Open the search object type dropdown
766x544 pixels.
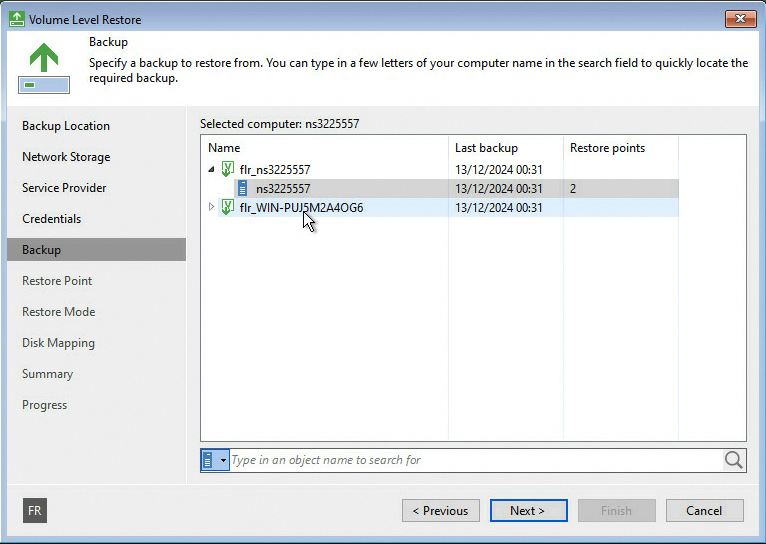[224, 460]
